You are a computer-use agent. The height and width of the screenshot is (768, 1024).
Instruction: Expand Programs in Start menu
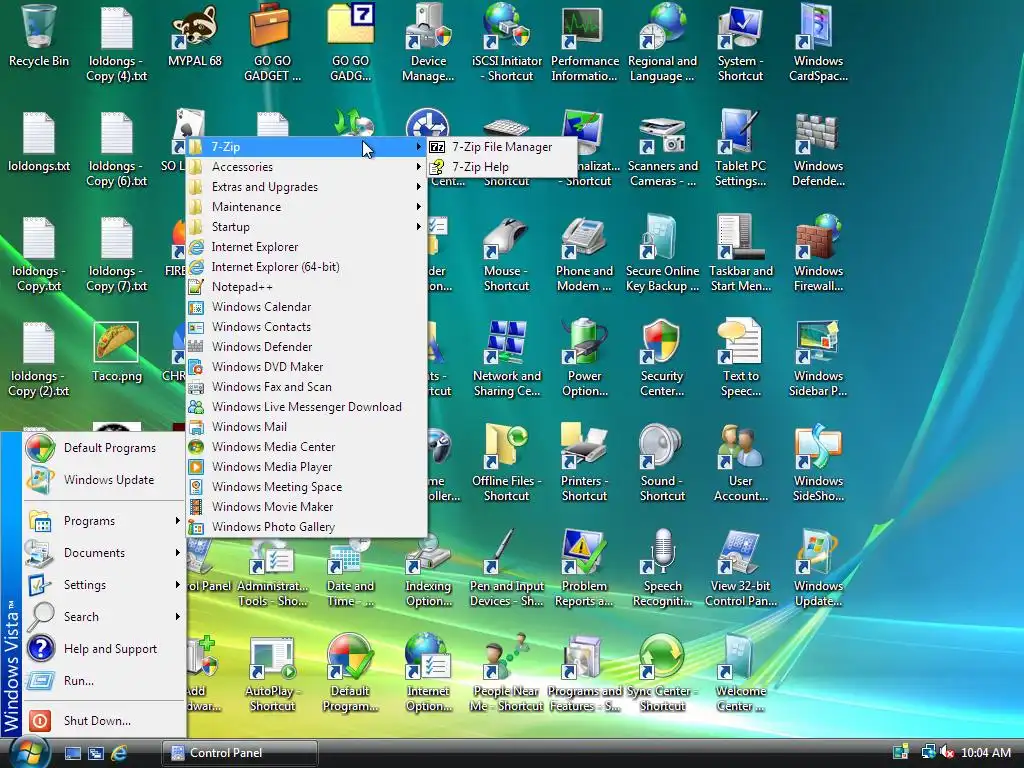[x=104, y=521]
